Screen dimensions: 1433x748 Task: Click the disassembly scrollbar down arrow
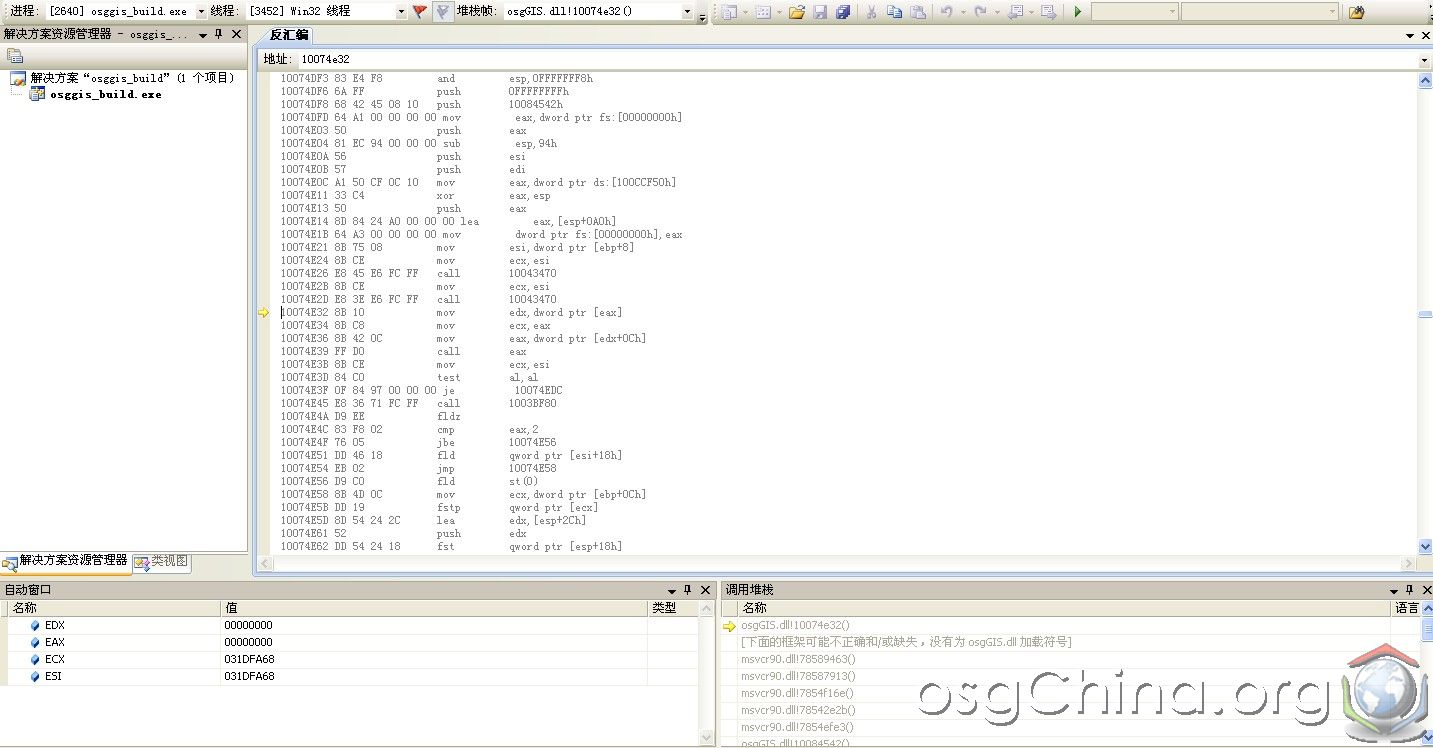[x=1425, y=547]
